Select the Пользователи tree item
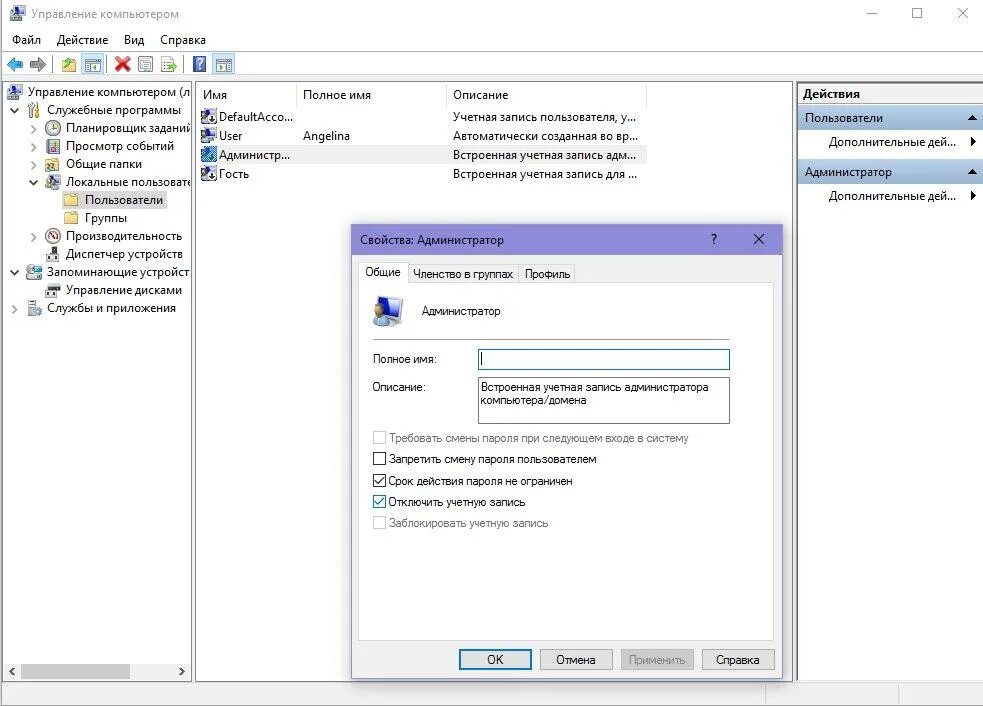This screenshot has width=983, height=706. point(124,200)
